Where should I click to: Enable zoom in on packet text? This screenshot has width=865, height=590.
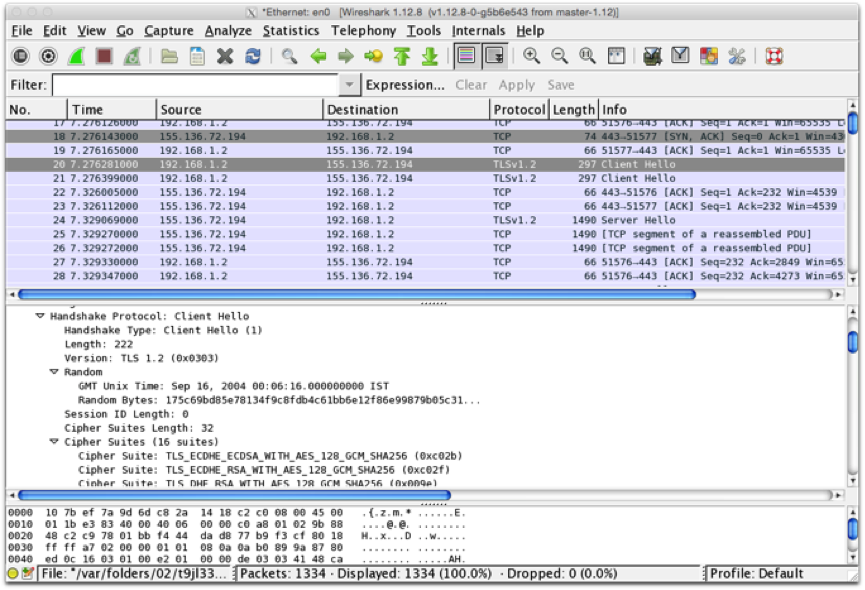(x=532, y=55)
